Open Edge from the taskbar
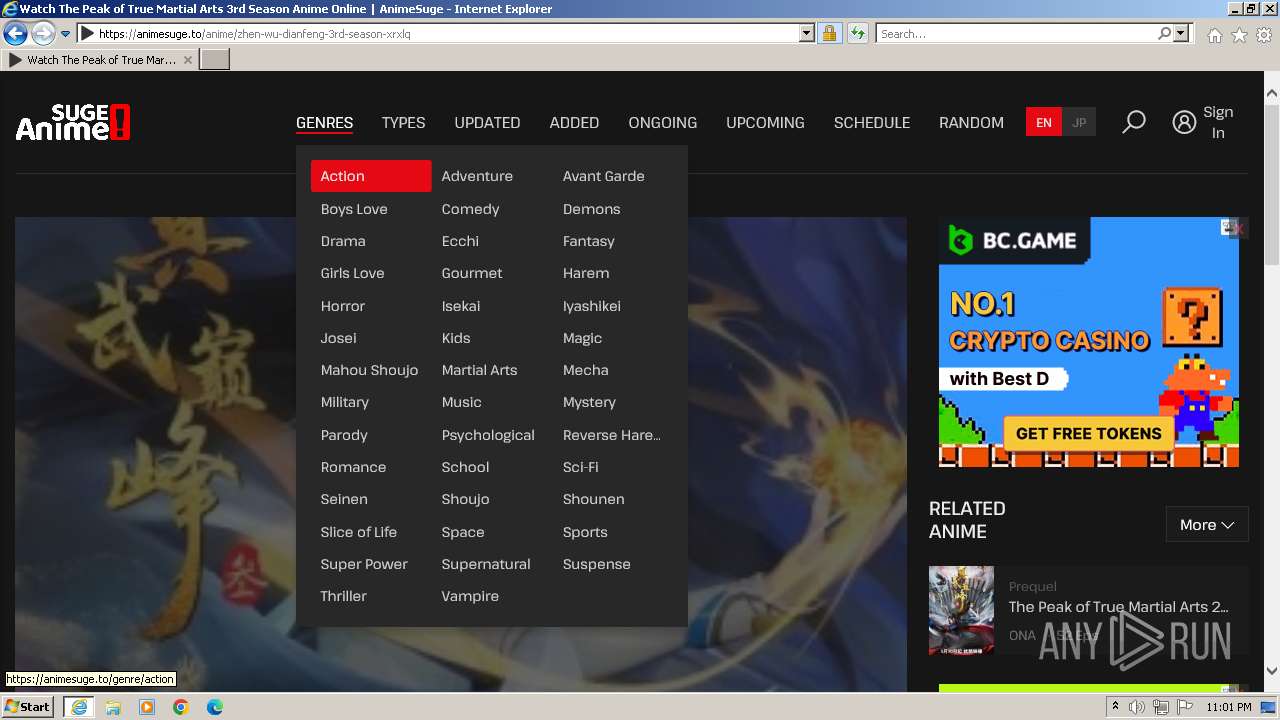 coord(215,707)
